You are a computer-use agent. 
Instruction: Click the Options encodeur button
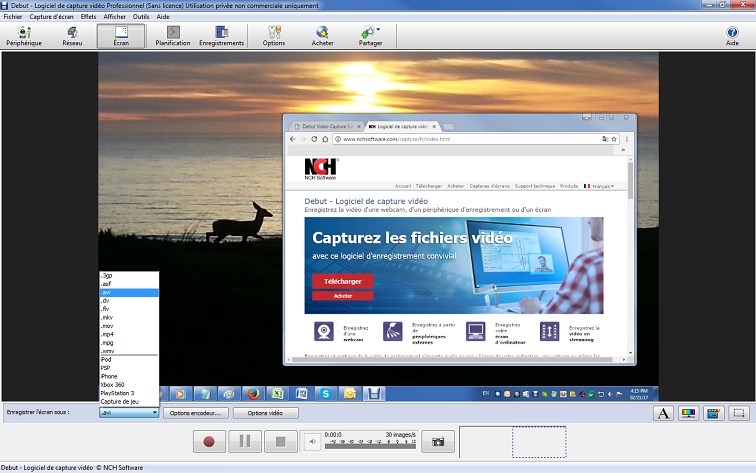tap(196, 413)
